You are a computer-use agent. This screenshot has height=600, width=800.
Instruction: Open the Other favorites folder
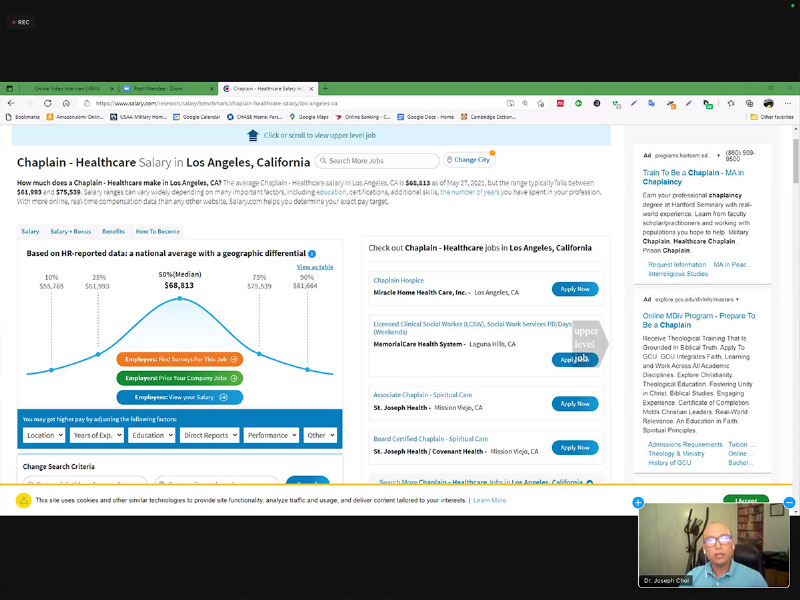pyautogui.click(x=772, y=117)
